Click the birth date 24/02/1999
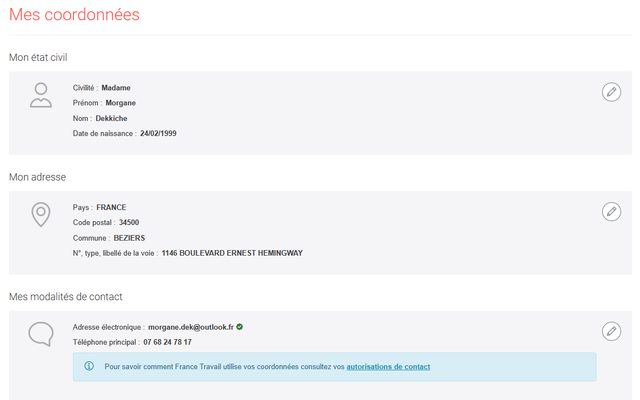The height and width of the screenshot is (400, 640). (x=158, y=133)
